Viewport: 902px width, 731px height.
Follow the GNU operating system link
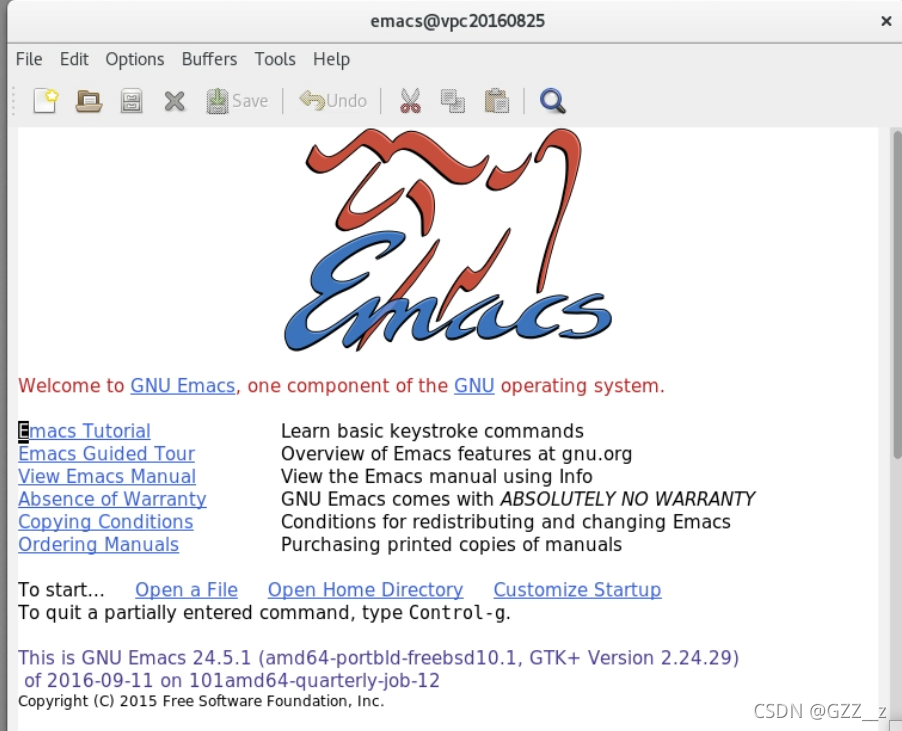click(474, 385)
